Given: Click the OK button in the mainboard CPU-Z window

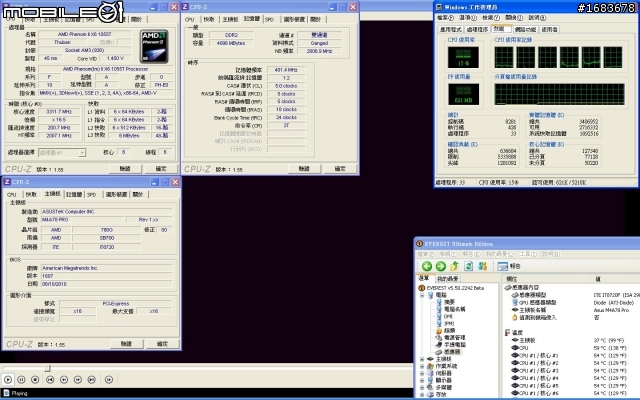Looking at the screenshot, I should coord(162,344).
